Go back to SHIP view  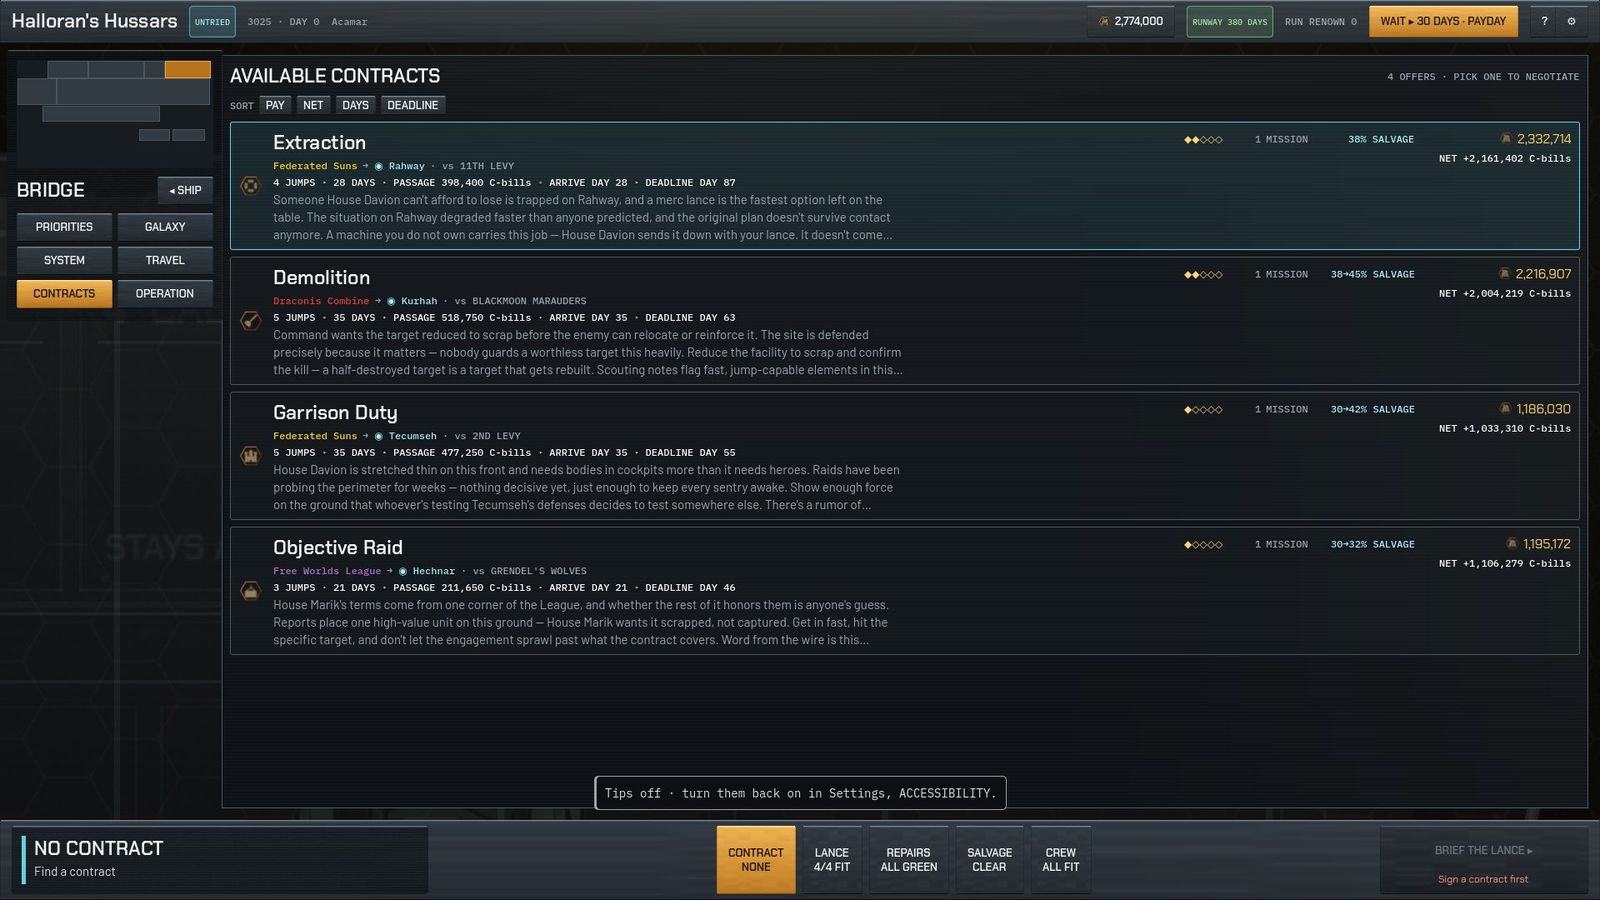(x=185, y=190)
